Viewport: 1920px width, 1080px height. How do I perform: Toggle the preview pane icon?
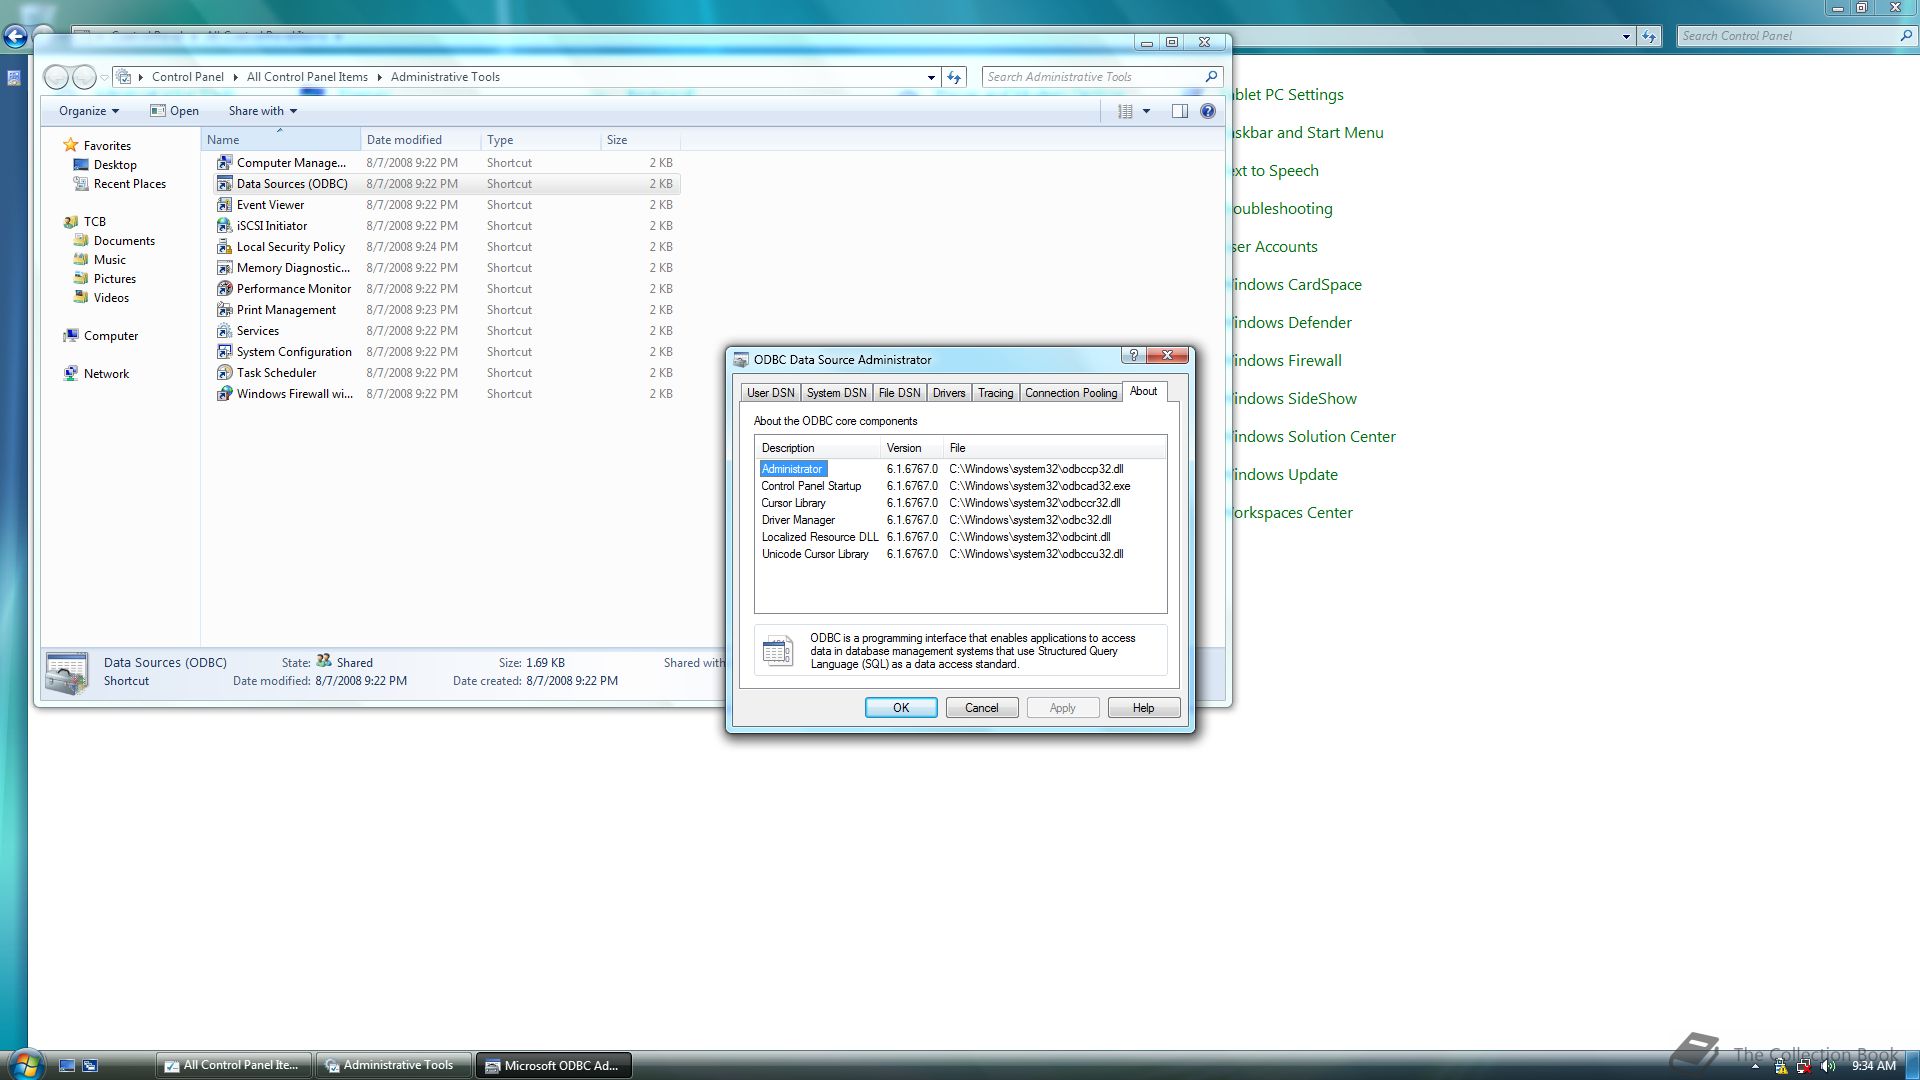pos(1180,111)
